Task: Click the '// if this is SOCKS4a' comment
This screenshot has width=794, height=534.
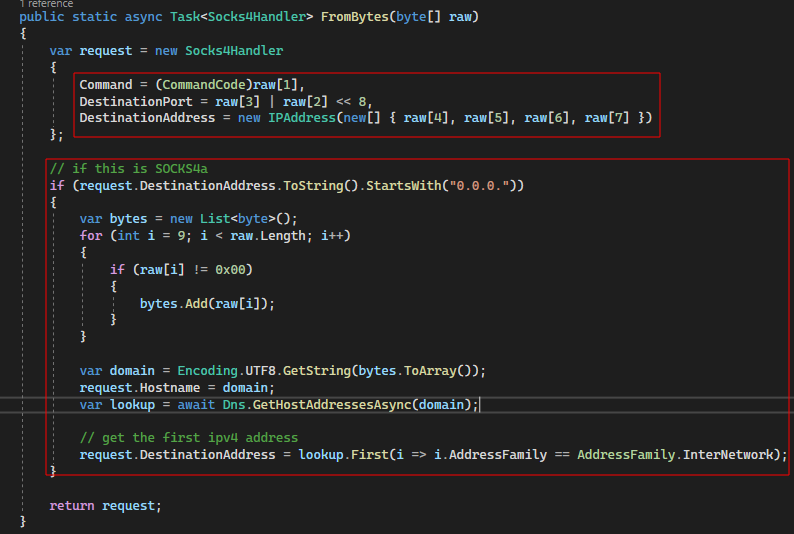Action: pyautogui.click(x=129, y=169)
